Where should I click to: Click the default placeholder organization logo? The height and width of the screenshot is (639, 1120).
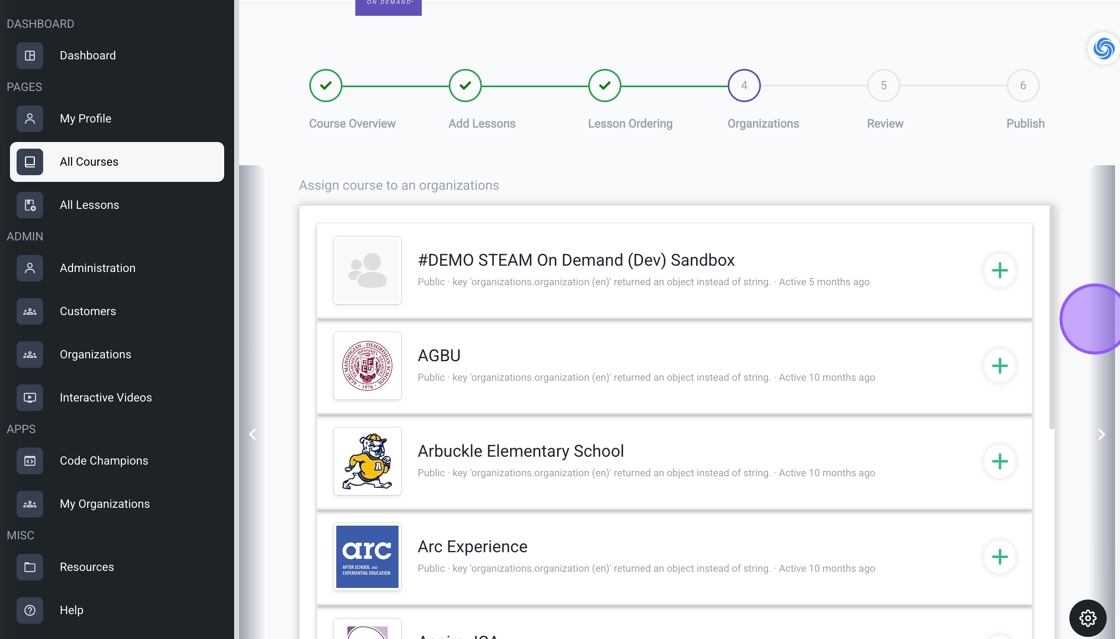(x=367, y=271)
